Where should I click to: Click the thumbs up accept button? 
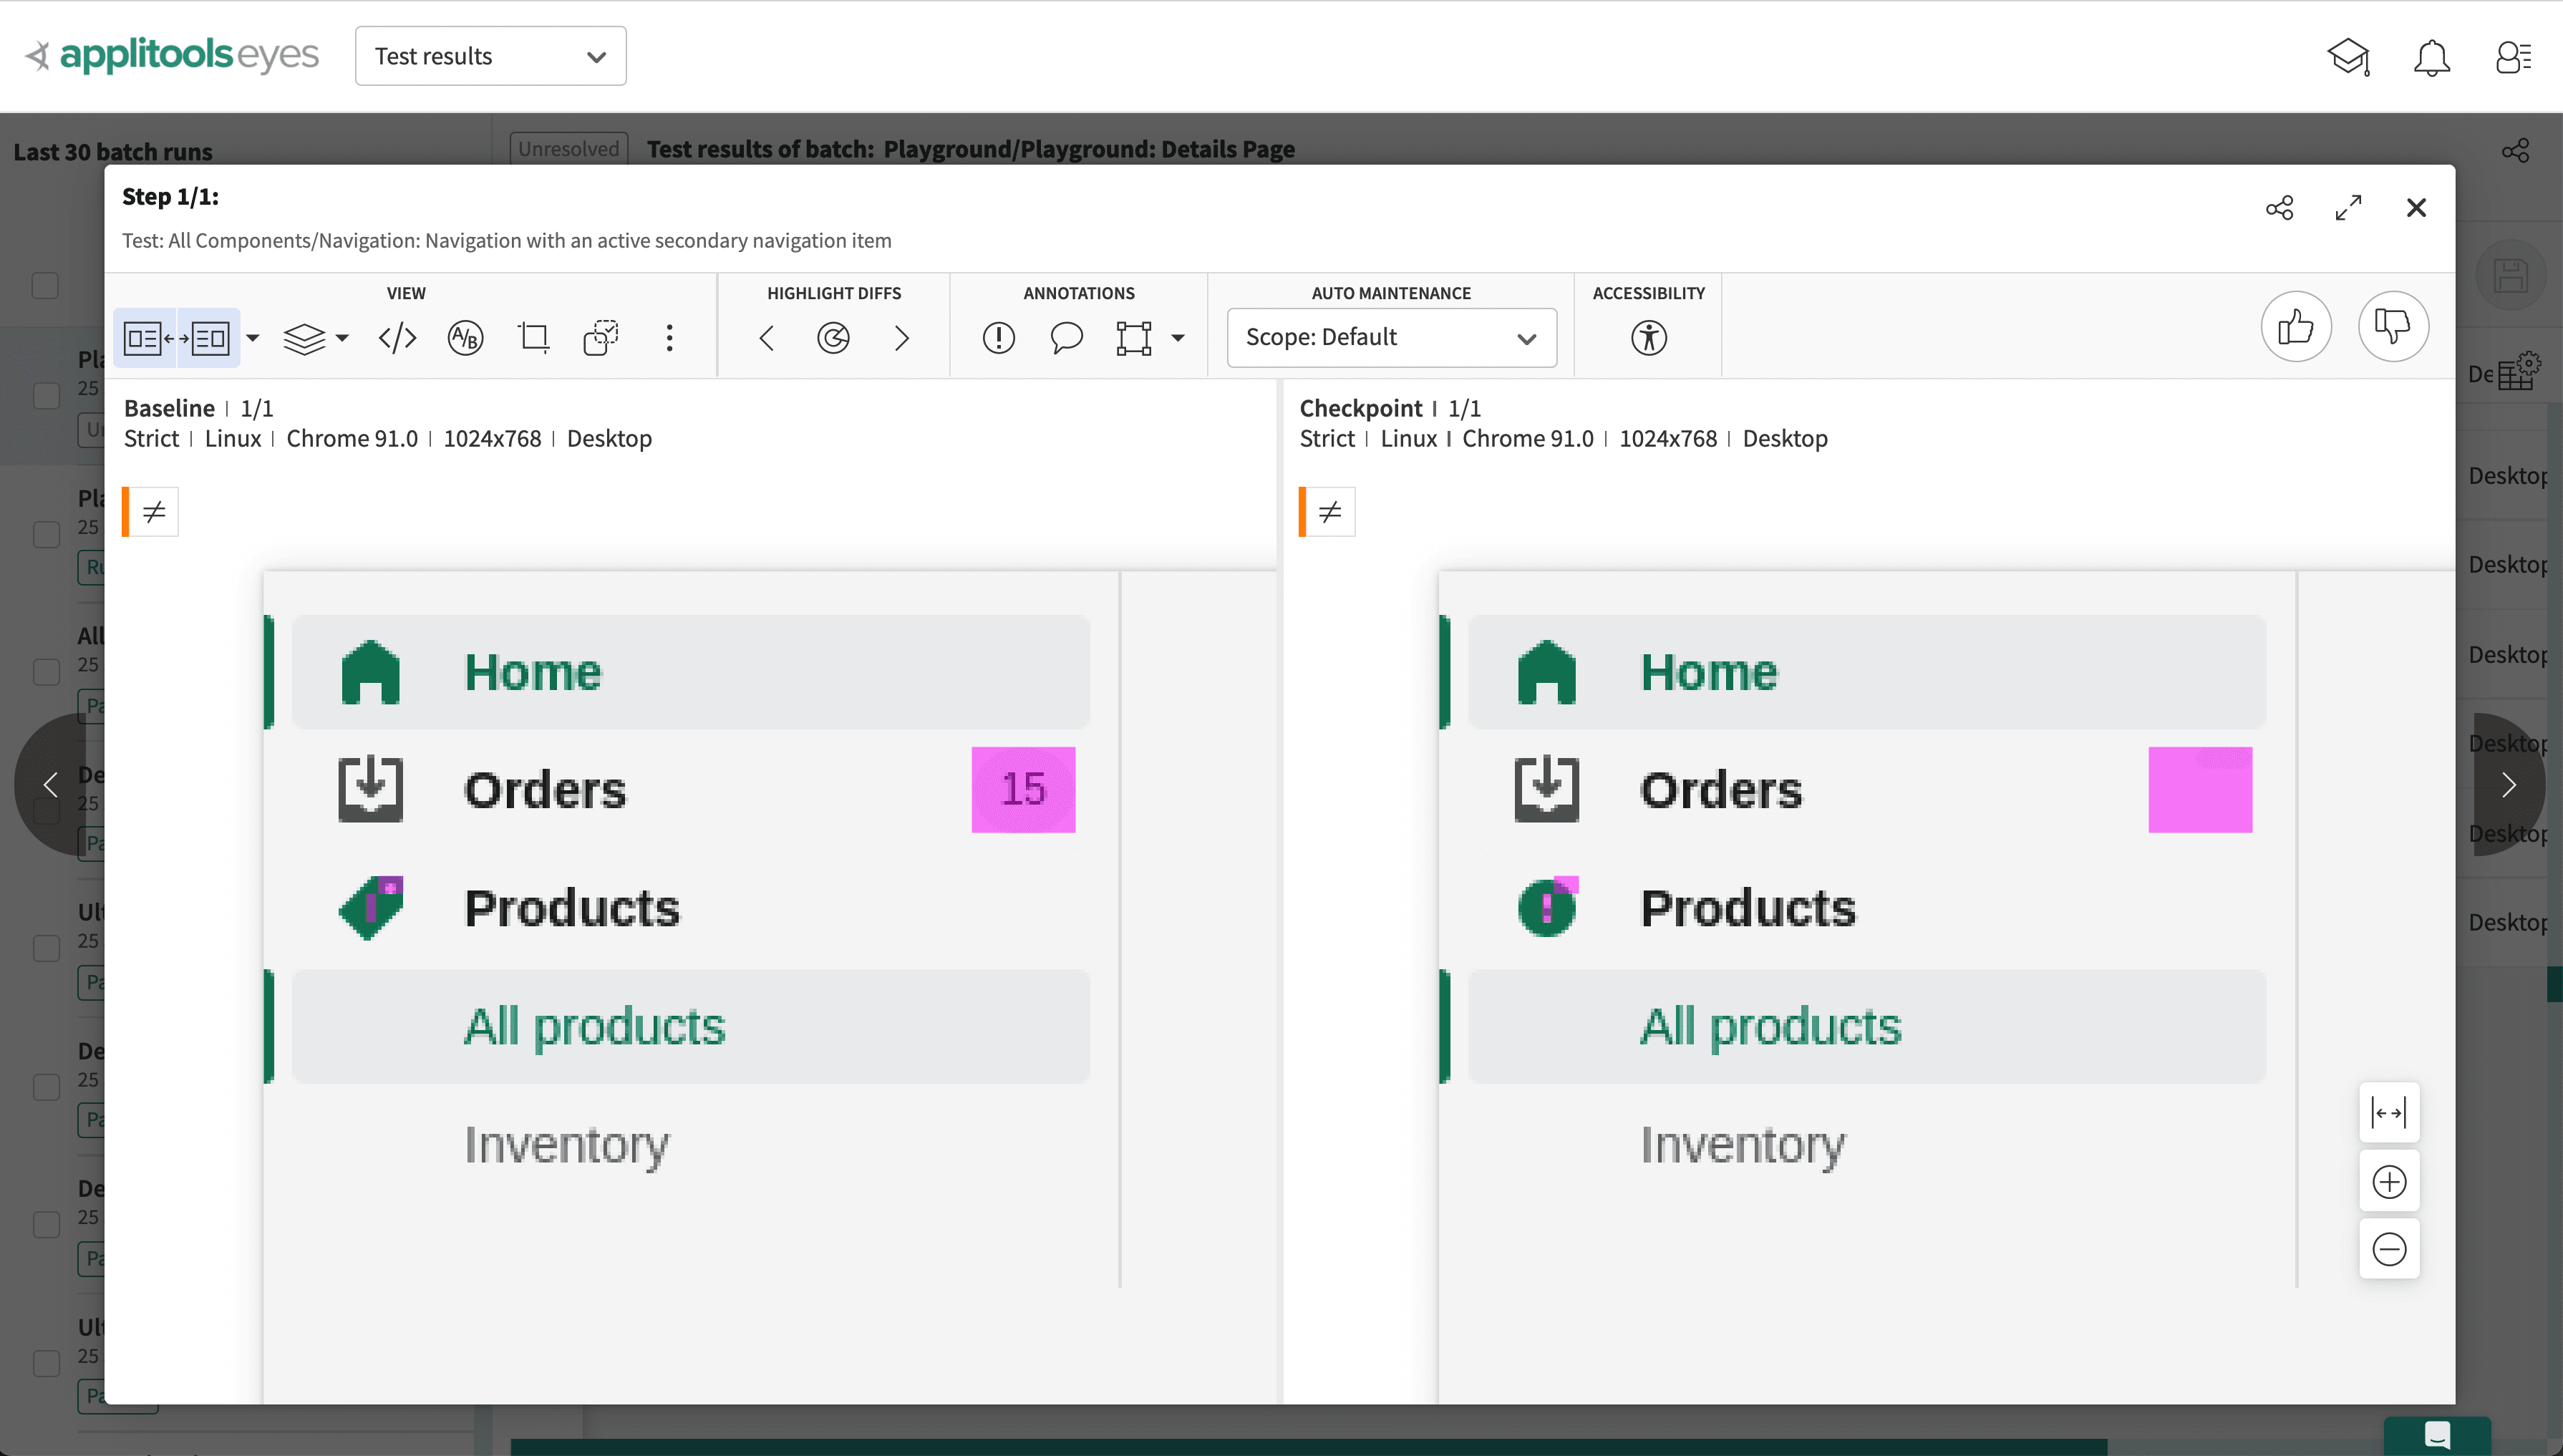tap(2295, 327)
